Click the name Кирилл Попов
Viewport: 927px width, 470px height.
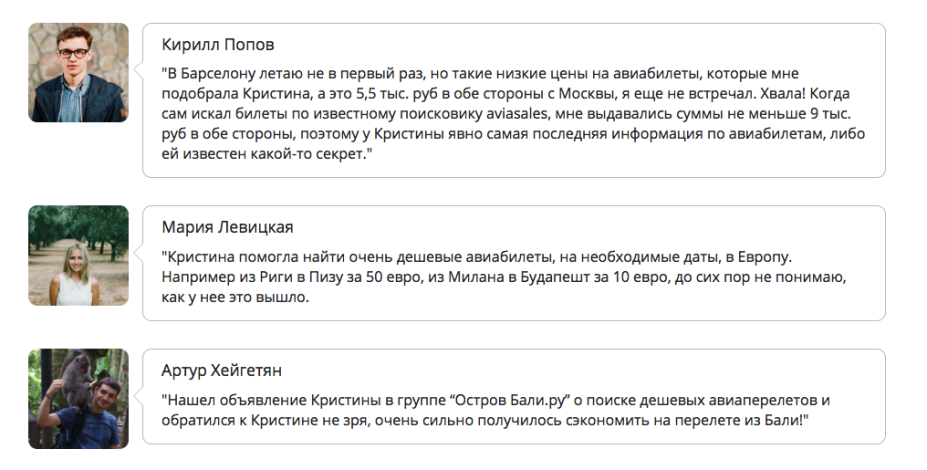pos(218,45)
